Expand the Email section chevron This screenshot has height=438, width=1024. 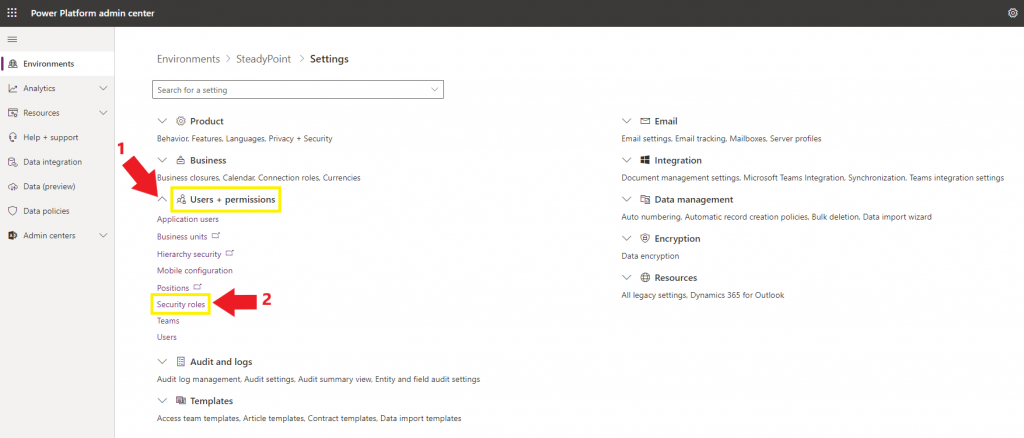[x=627, y=121]
